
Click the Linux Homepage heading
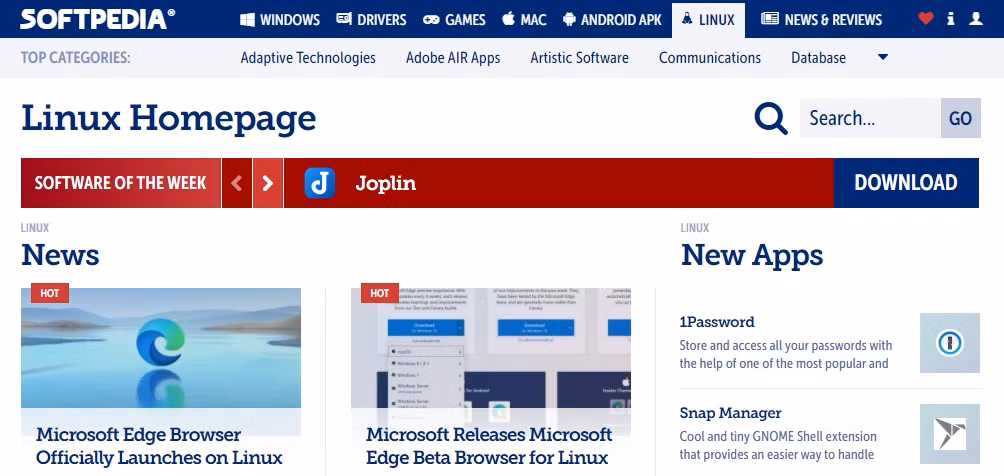[x=169, y=118]
